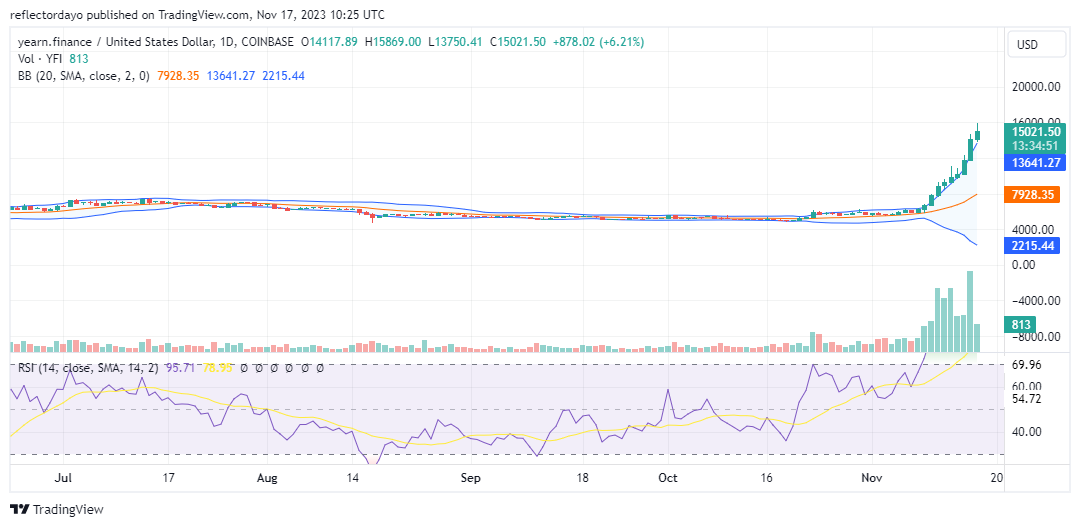Viewport: 1080px width, 527px height.
Task: Click the published-on TradingView.com header text
Action: coord(198,14)
